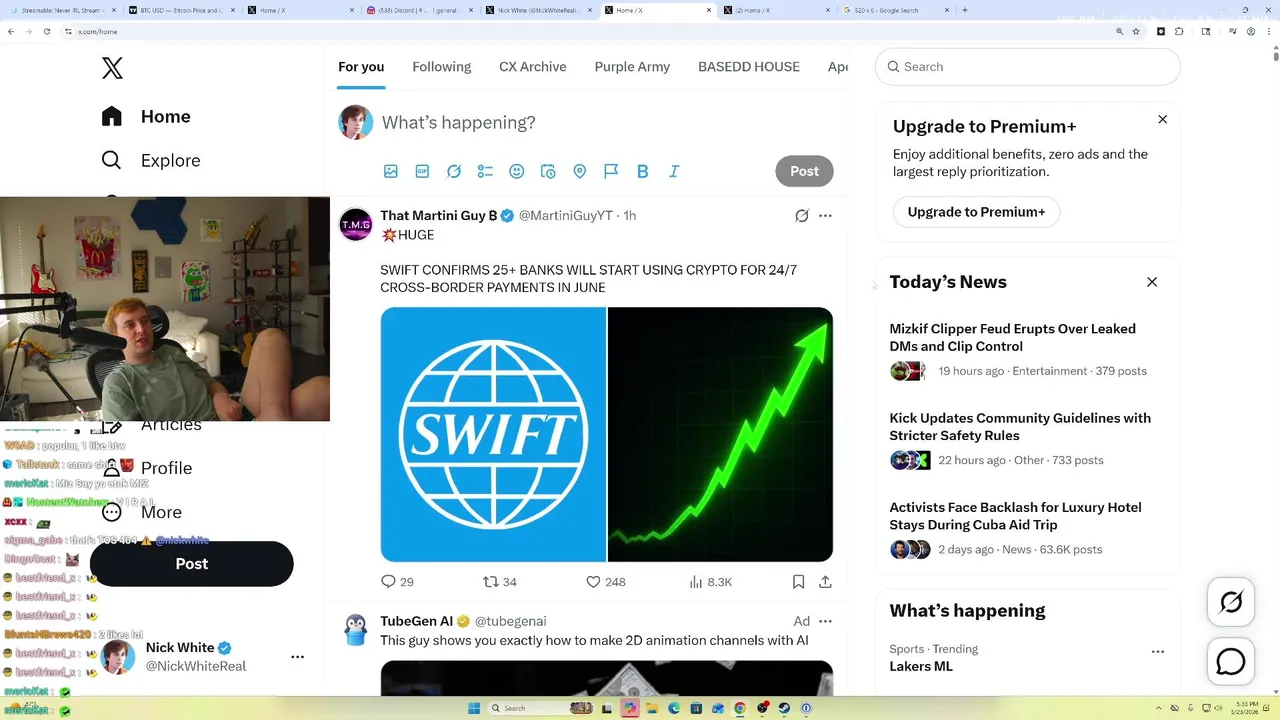
Task: Share the SWIFT post
Action: (825, 581)
